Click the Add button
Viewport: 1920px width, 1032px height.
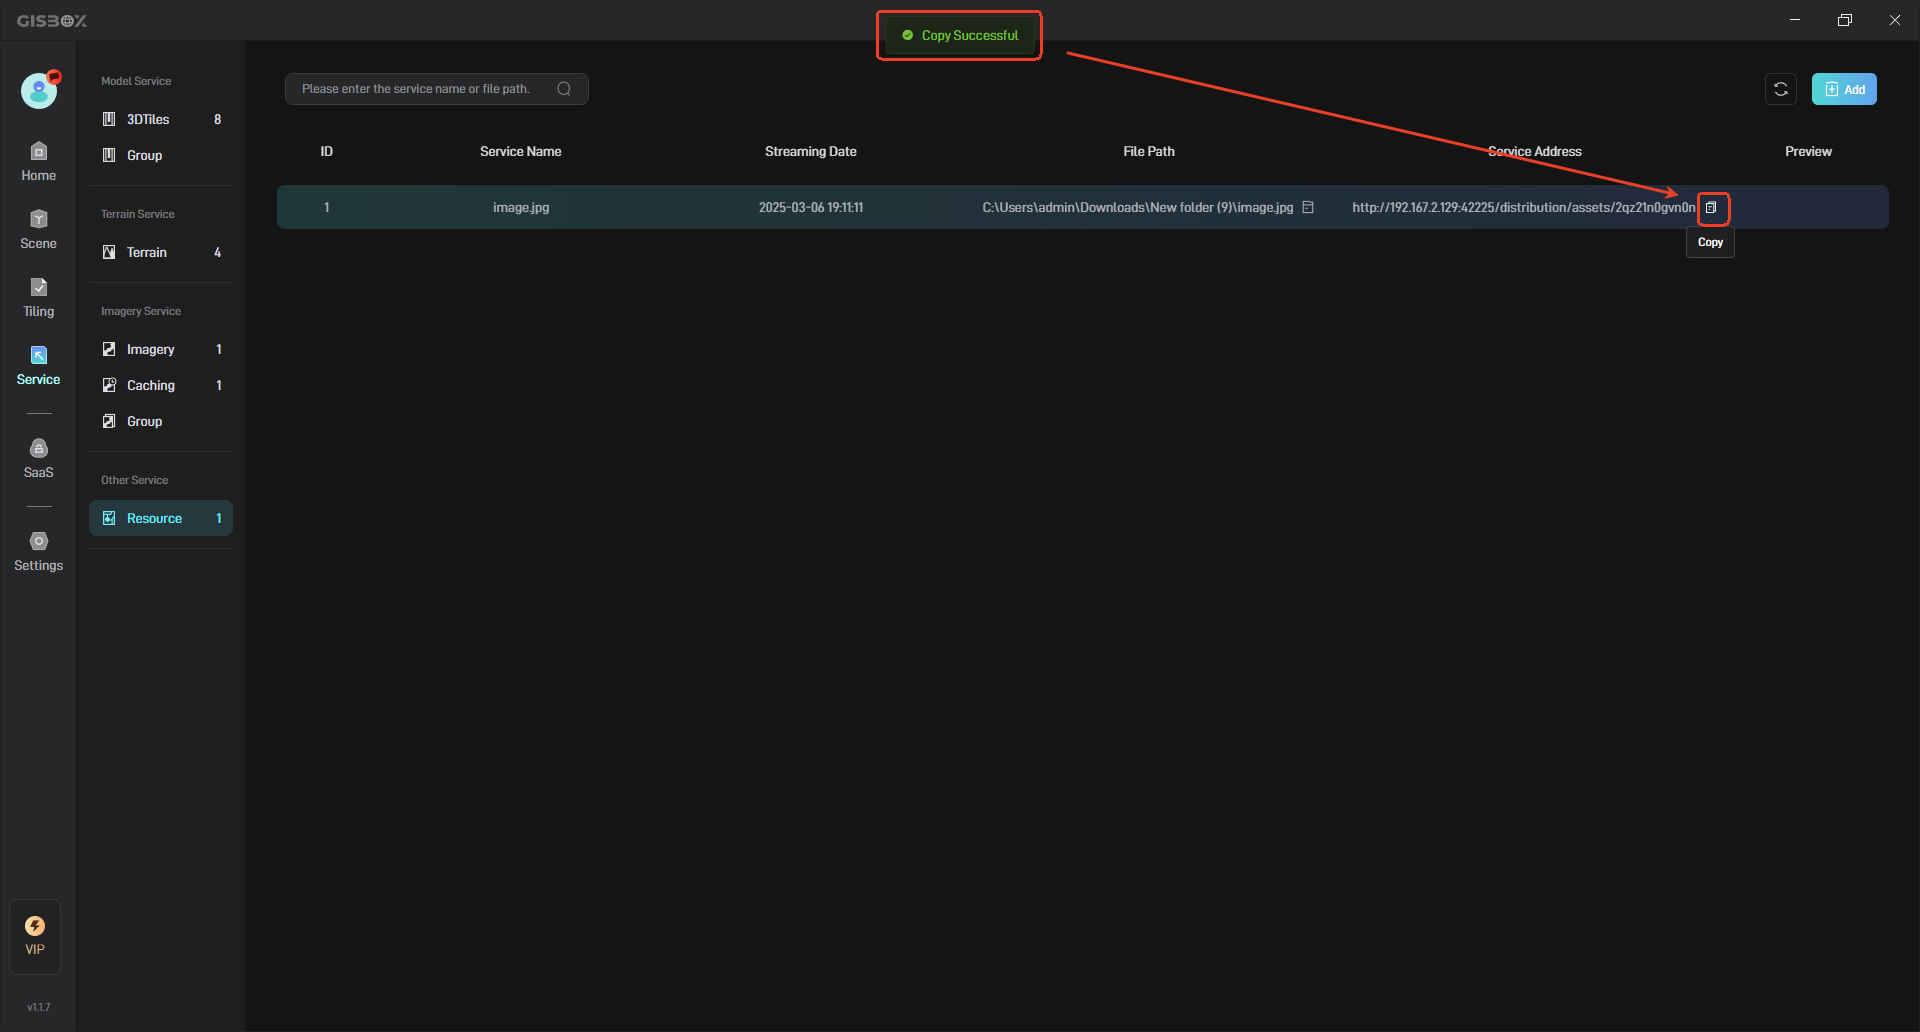coord(1844,89)
